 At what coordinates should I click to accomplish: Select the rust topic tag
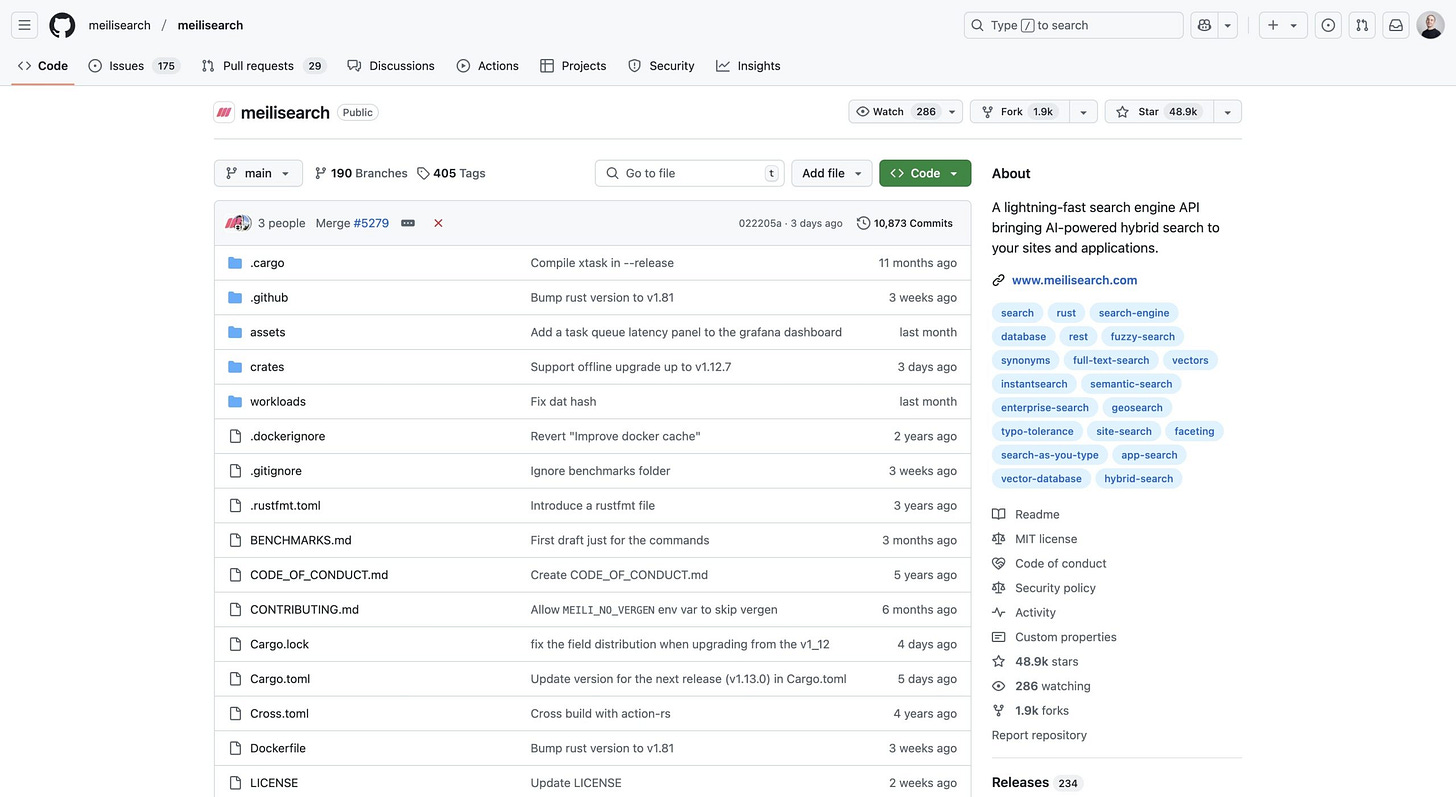(x=1066, y=313)
